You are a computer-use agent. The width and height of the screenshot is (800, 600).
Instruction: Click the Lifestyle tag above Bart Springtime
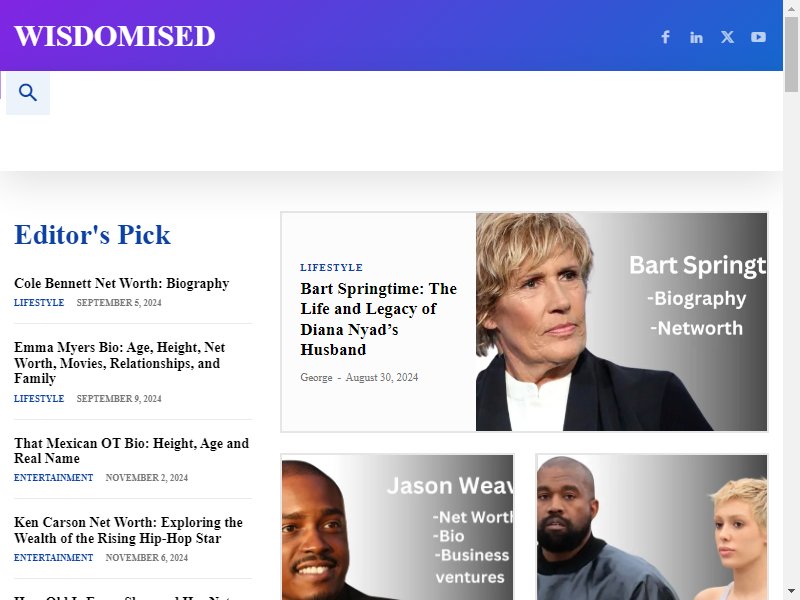(332, 267)
